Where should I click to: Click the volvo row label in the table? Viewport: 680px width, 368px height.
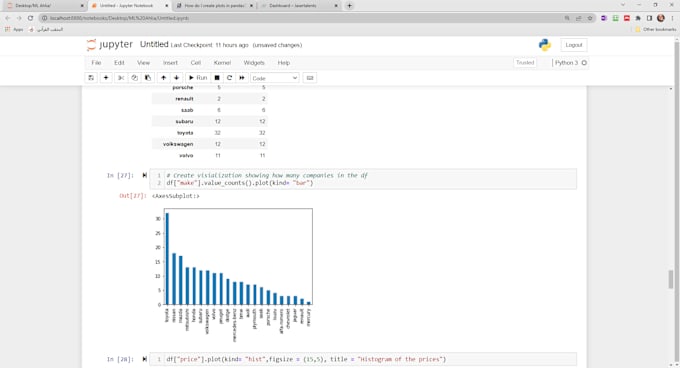186,155
